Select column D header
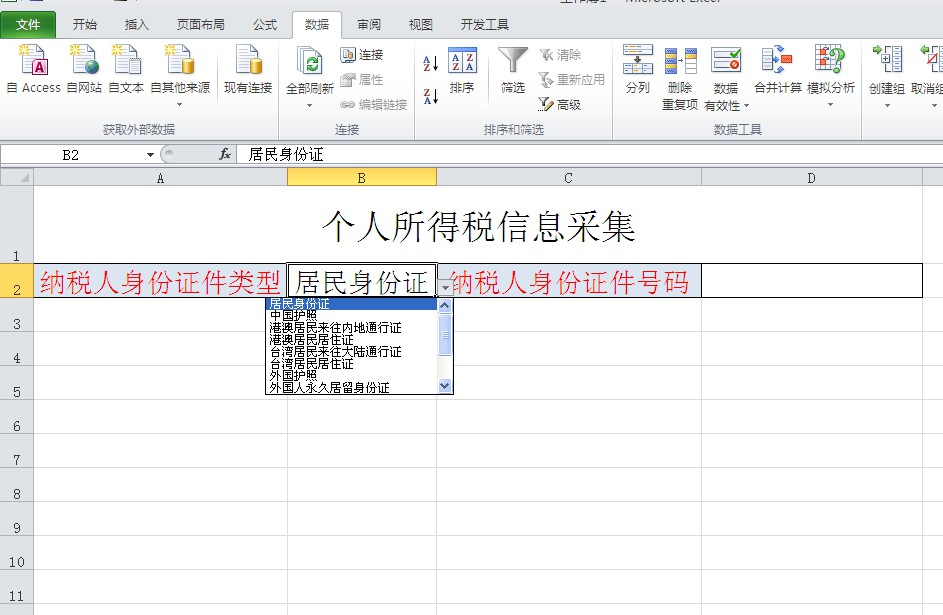This screenshot has width=943, height=615. tap(811, 178)
